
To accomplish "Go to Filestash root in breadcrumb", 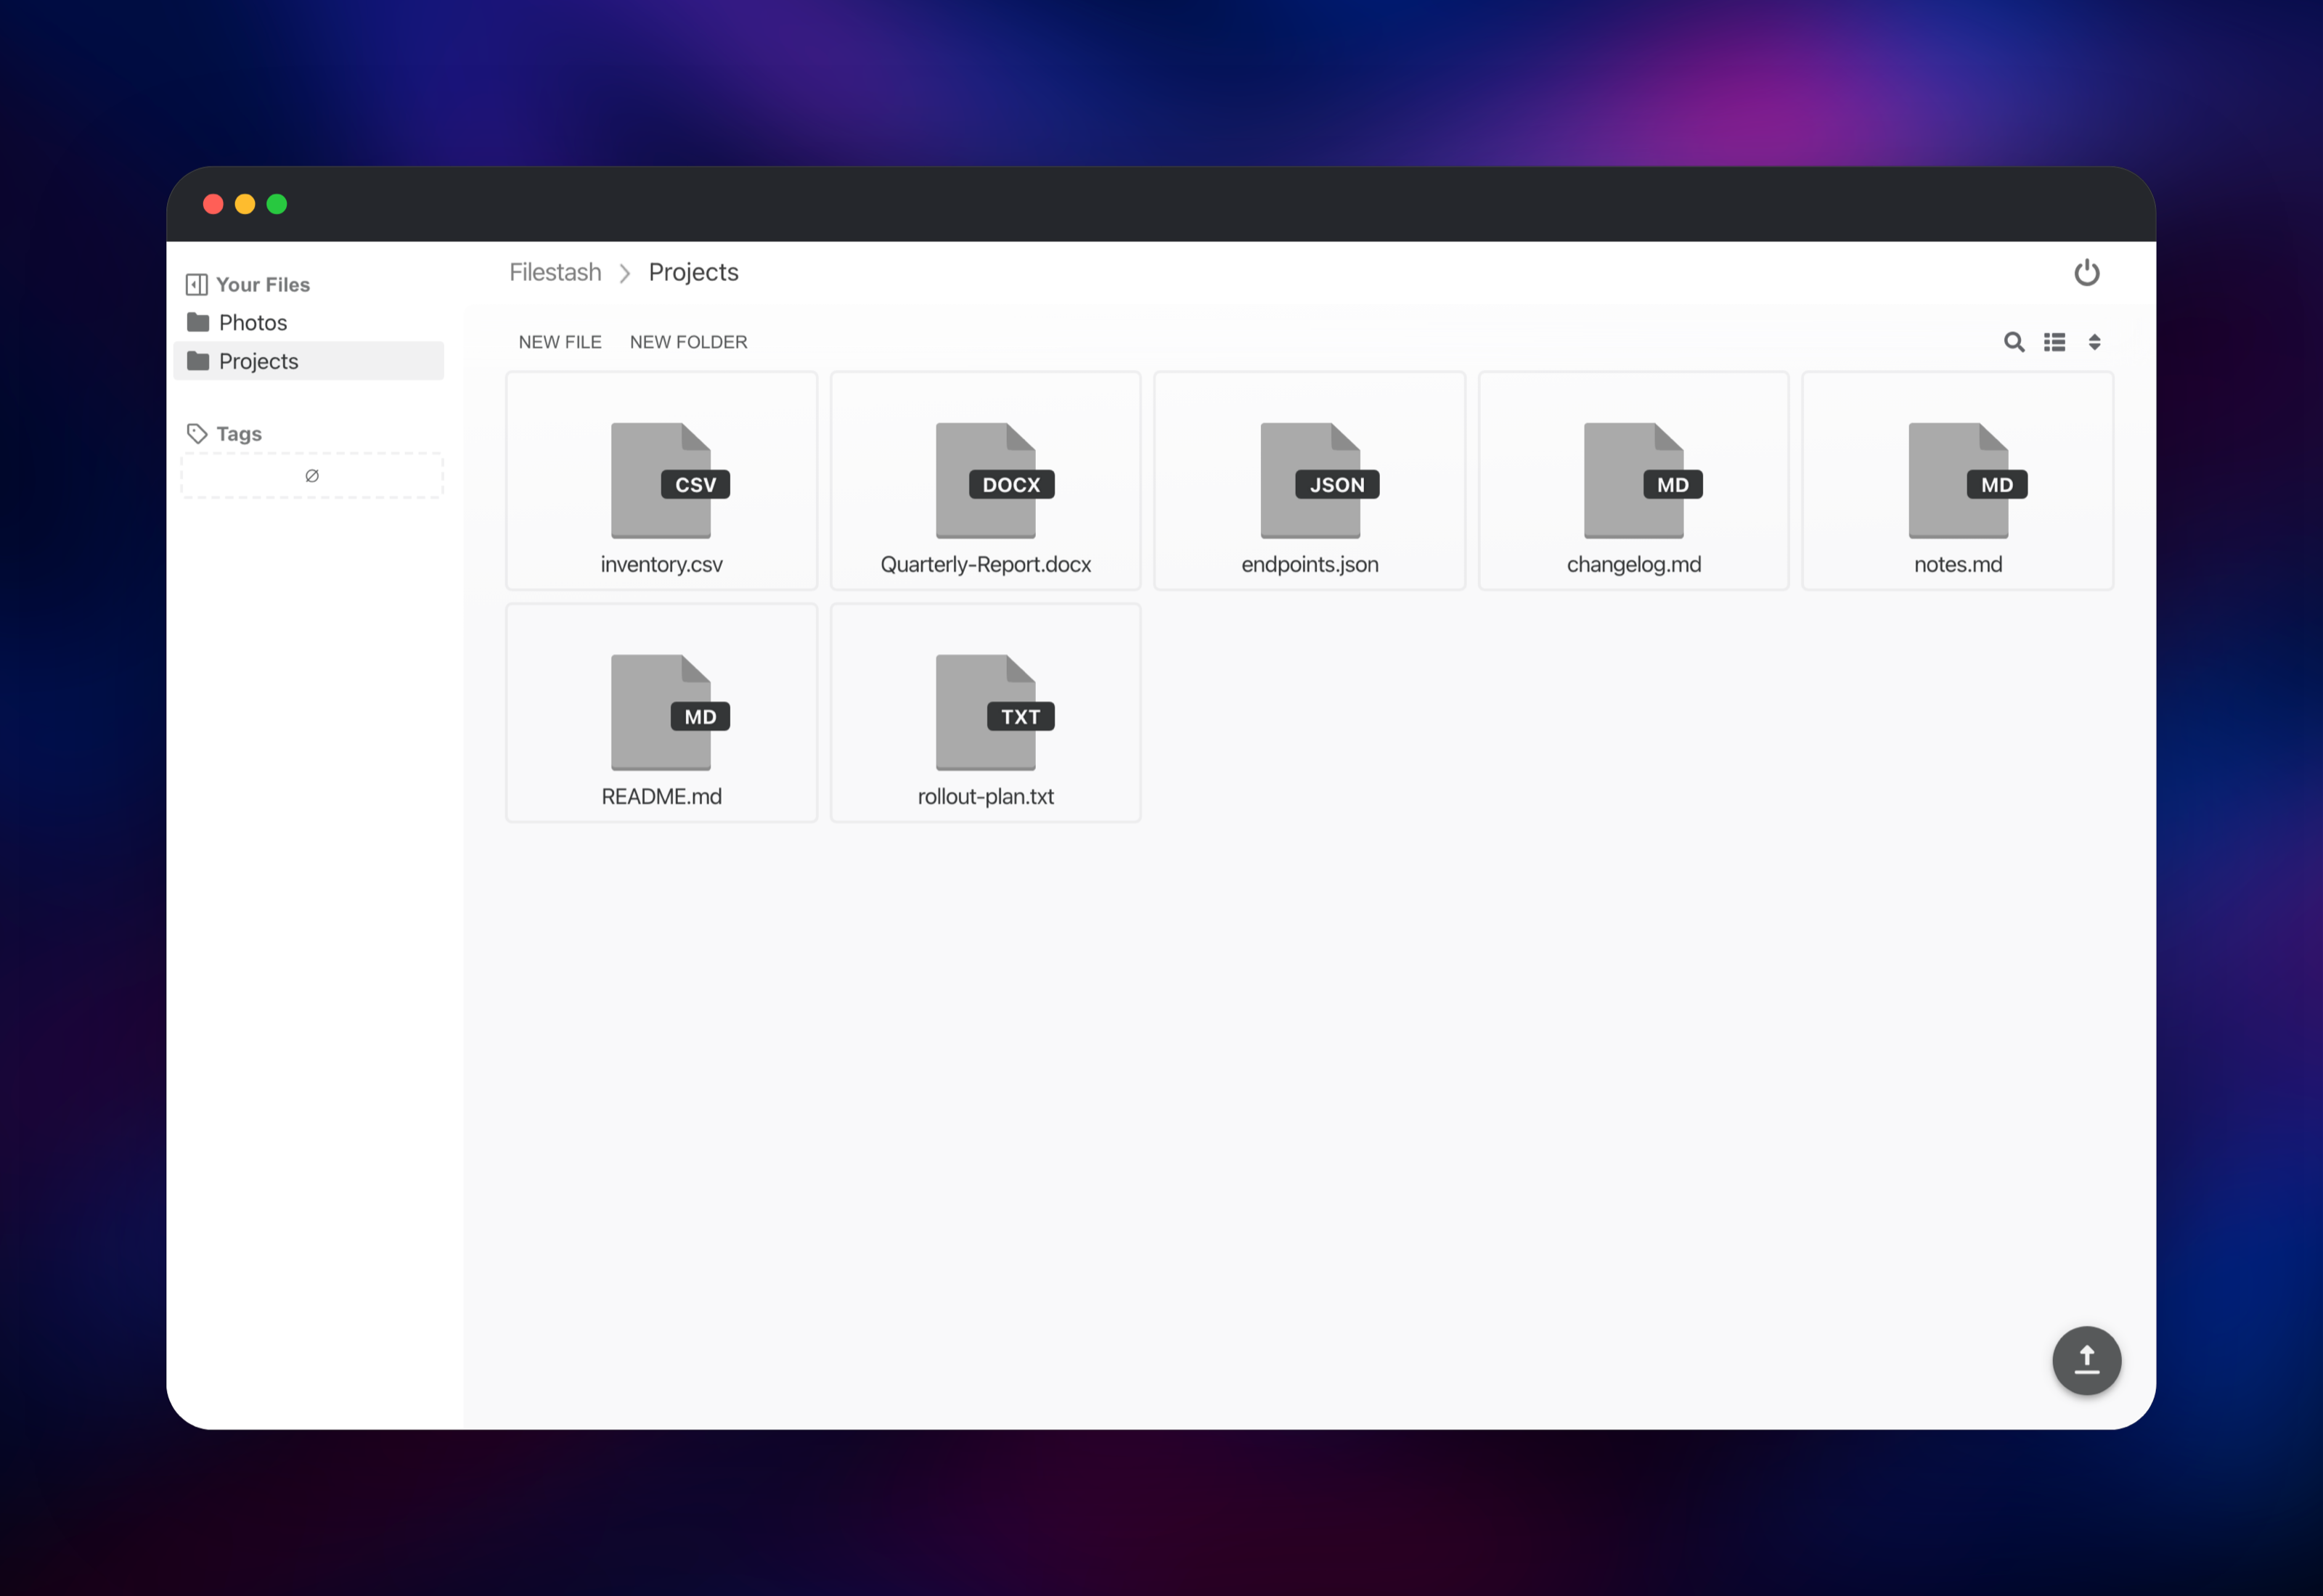I will coord(555,272).
